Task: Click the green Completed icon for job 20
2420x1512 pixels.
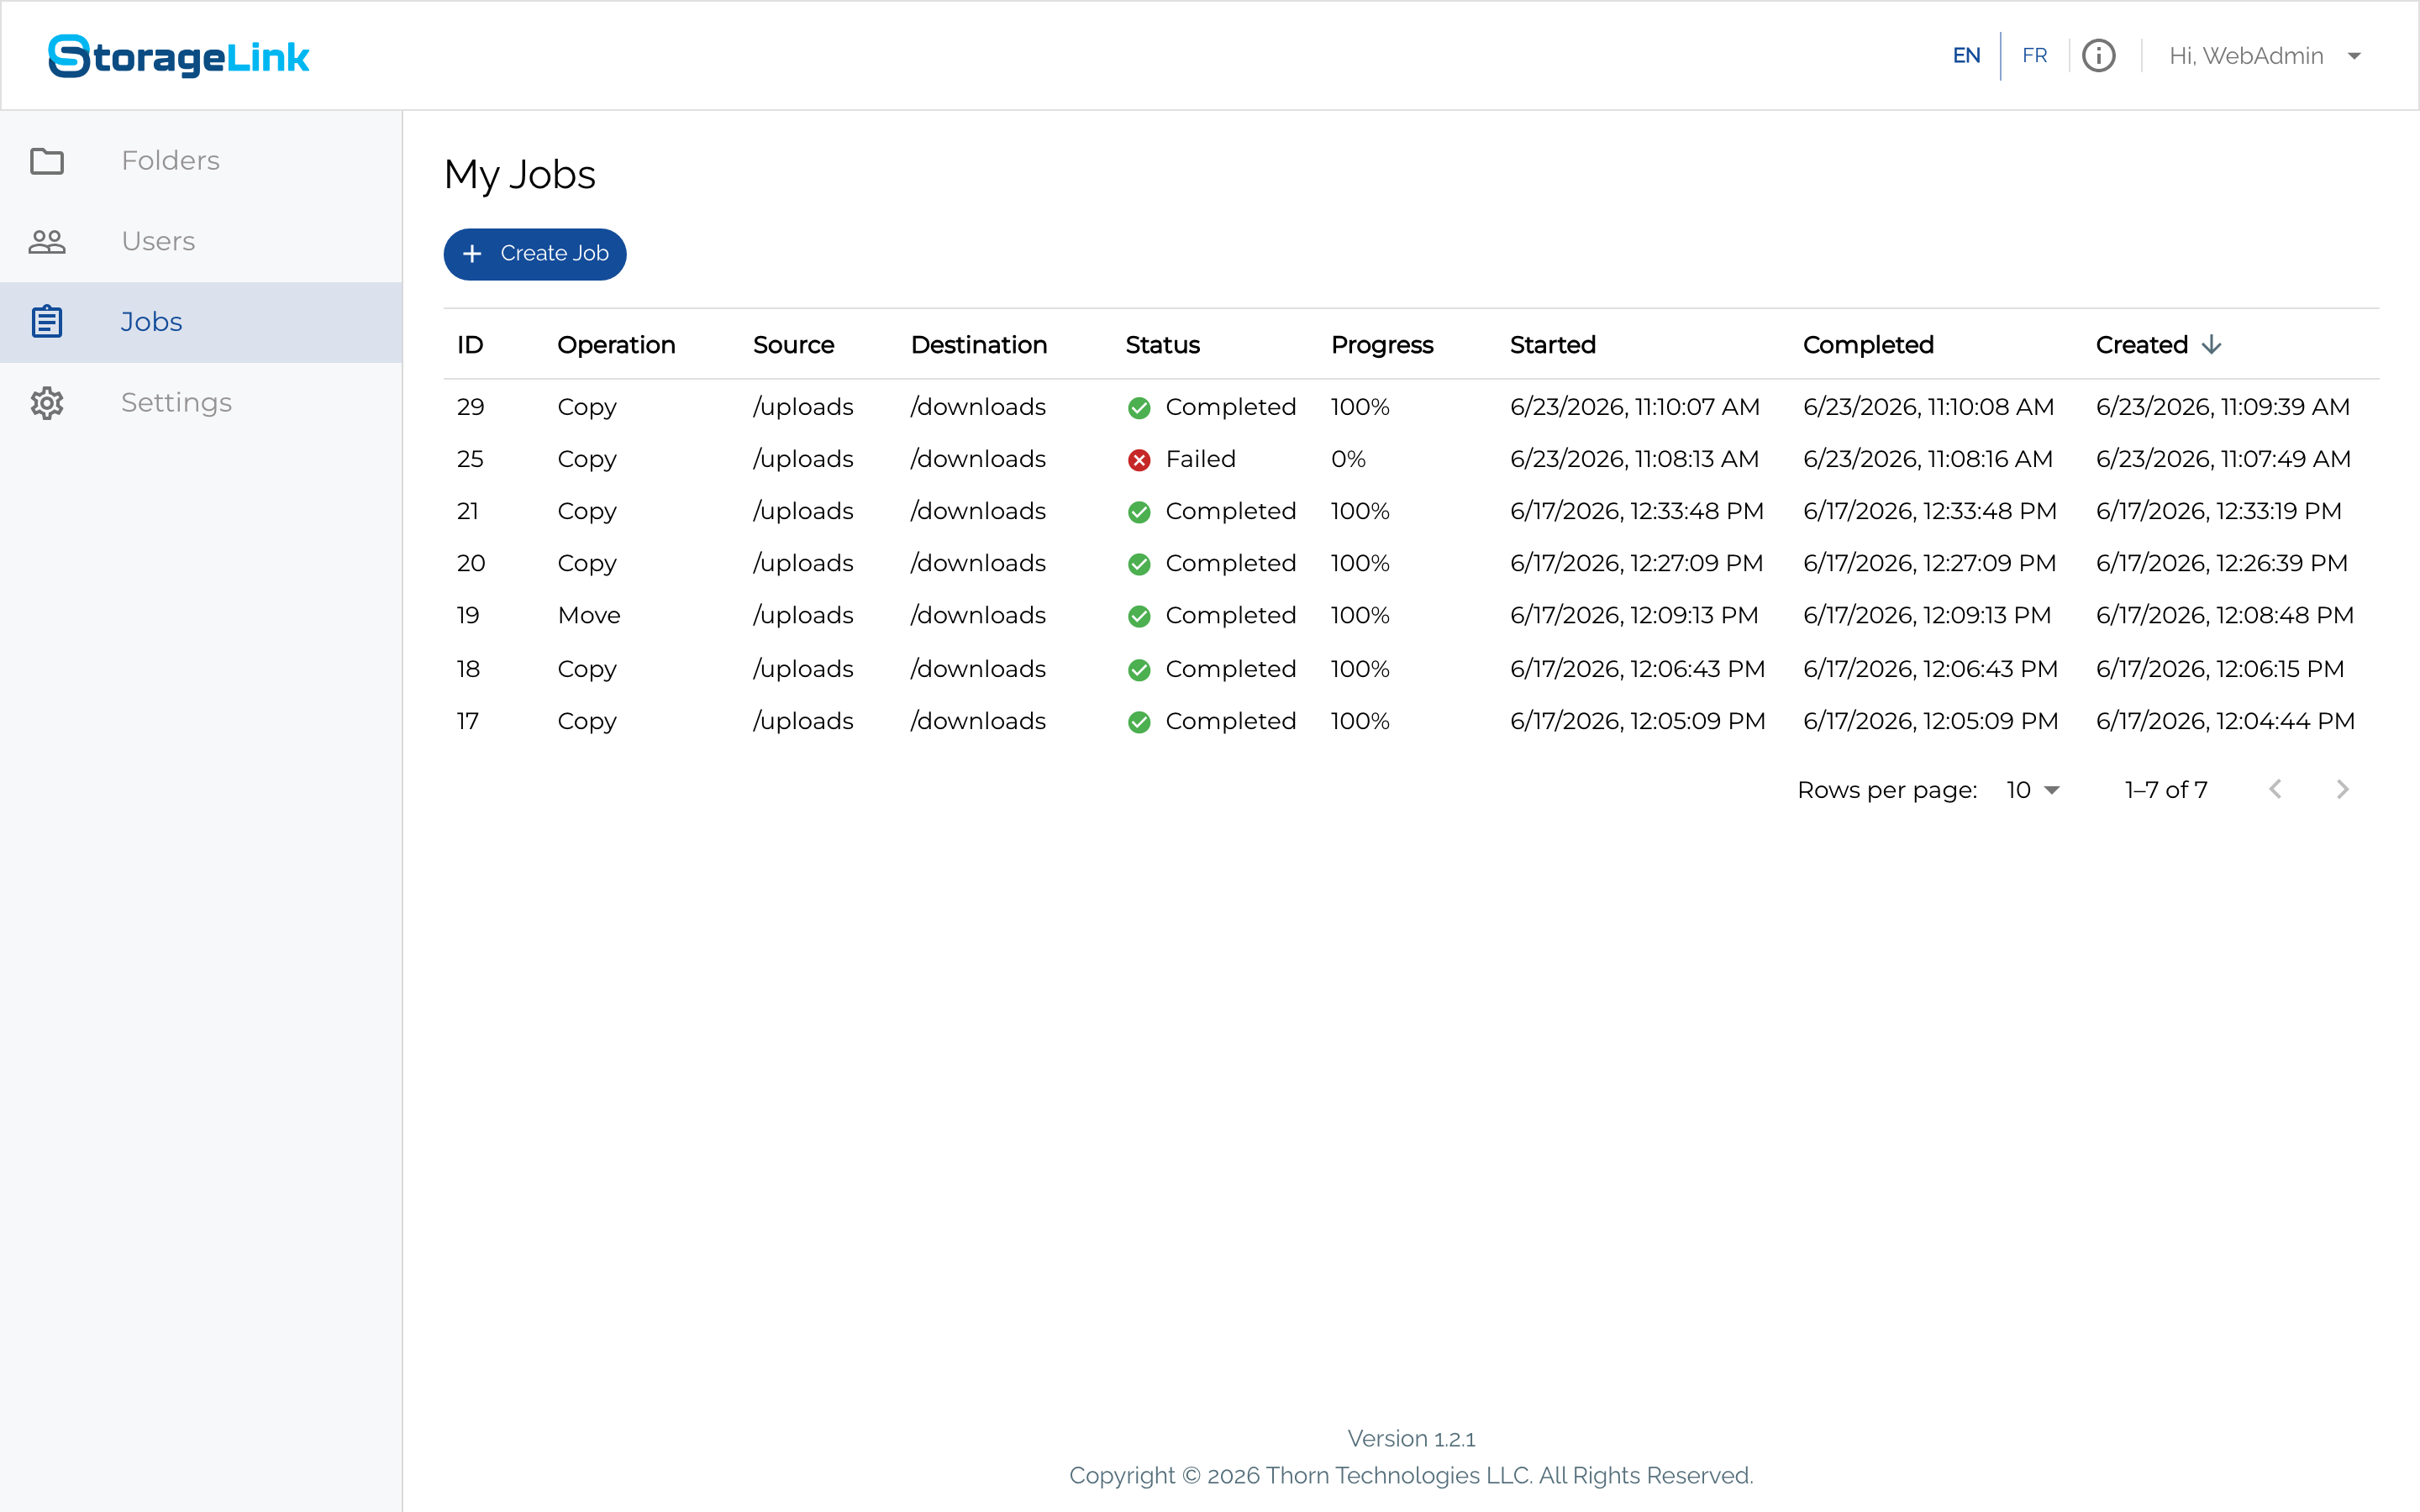Action: click(x=1139, y=564)
